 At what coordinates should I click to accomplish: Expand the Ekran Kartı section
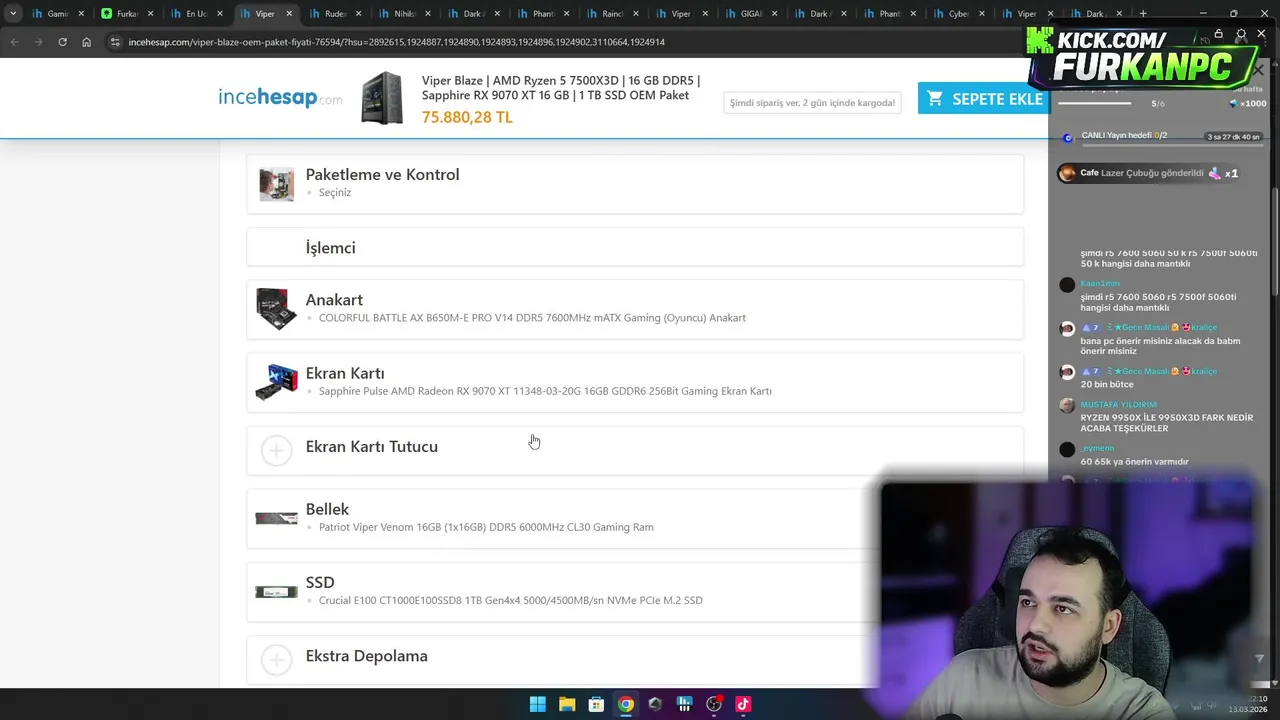[x=635, y=382]
